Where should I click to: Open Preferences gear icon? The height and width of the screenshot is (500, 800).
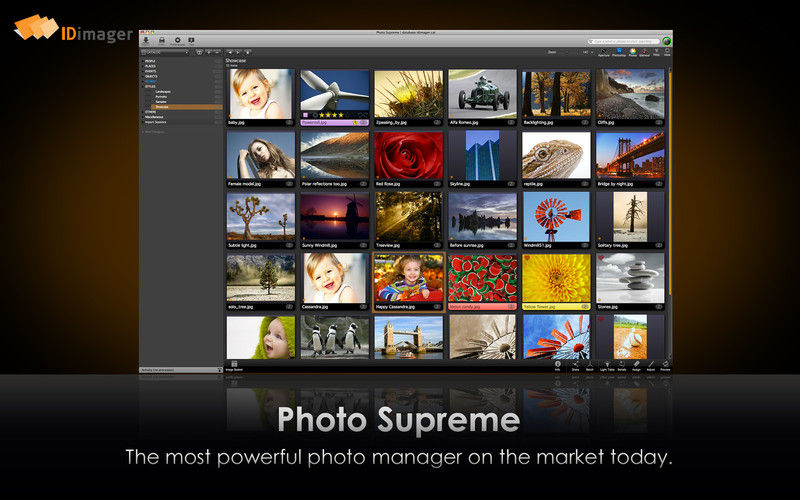[178, 40]
